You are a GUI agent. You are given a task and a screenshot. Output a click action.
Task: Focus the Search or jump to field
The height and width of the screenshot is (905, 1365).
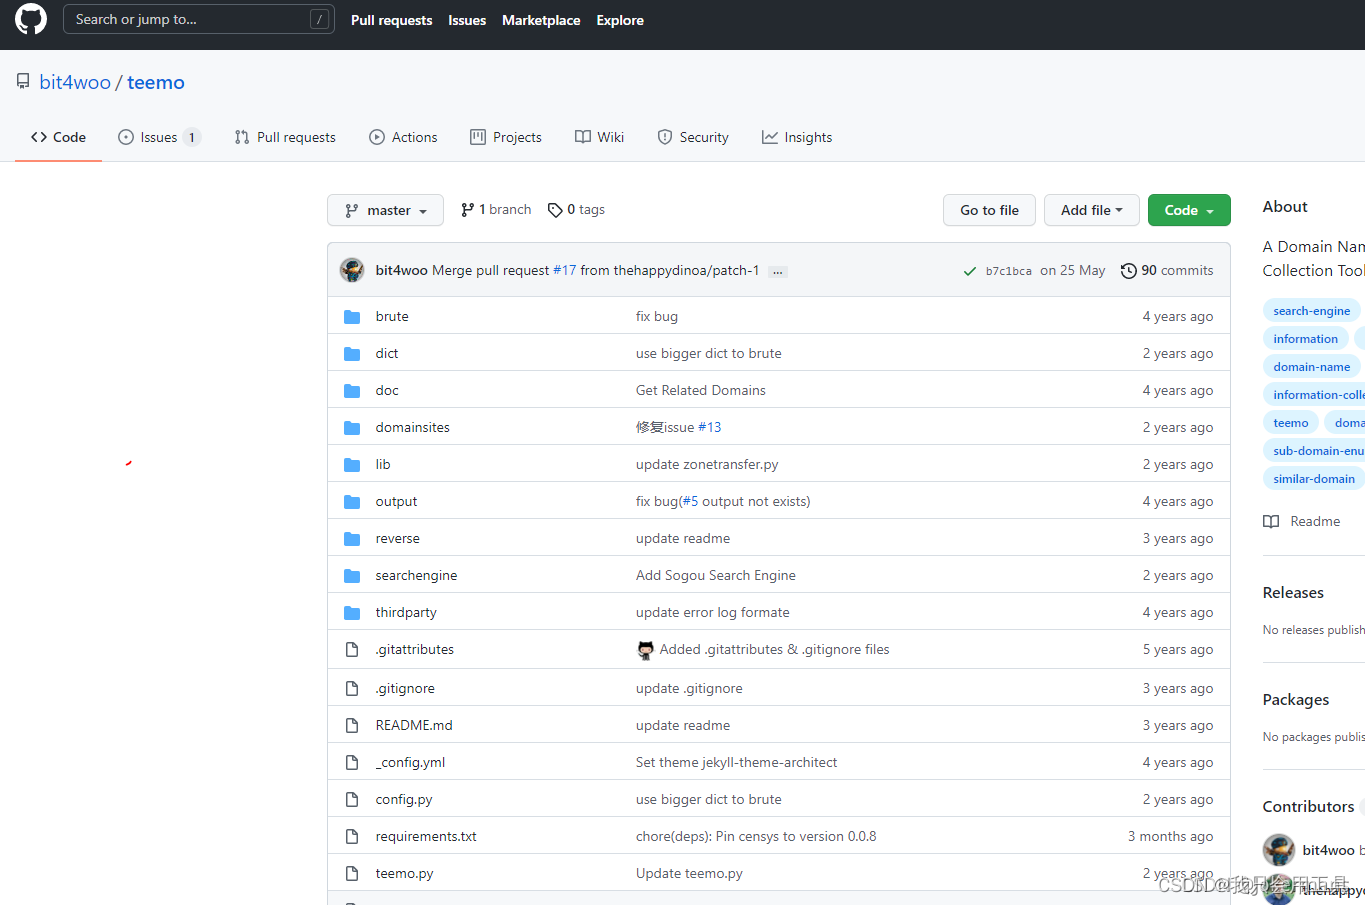coord(199,19)
